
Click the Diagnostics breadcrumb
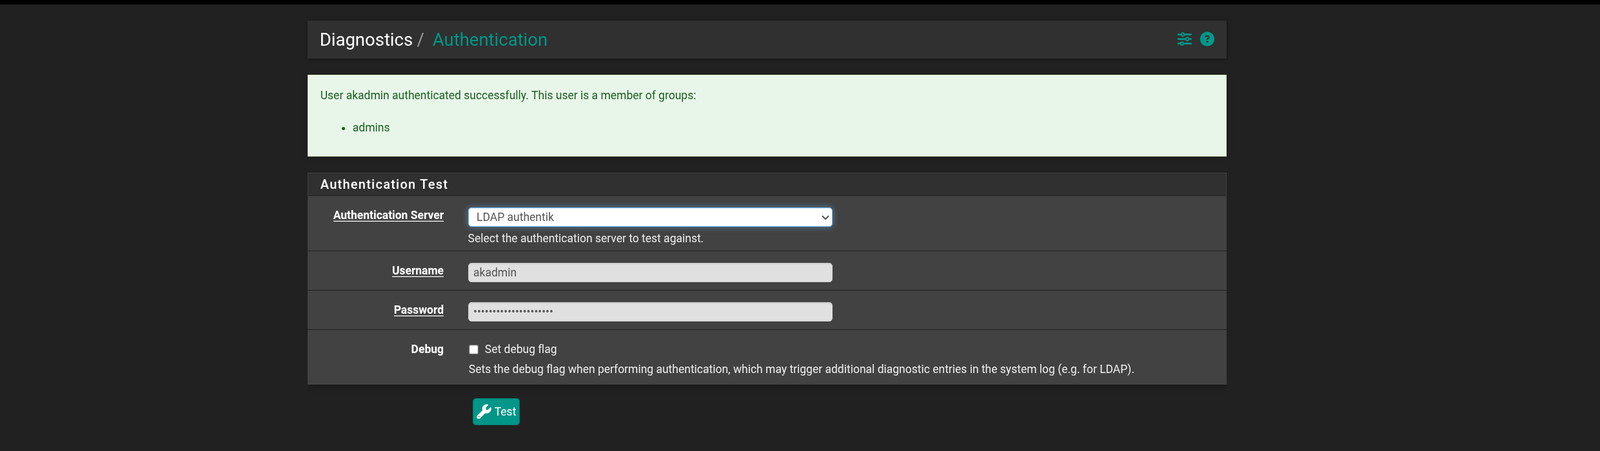[x=366, y=40]
